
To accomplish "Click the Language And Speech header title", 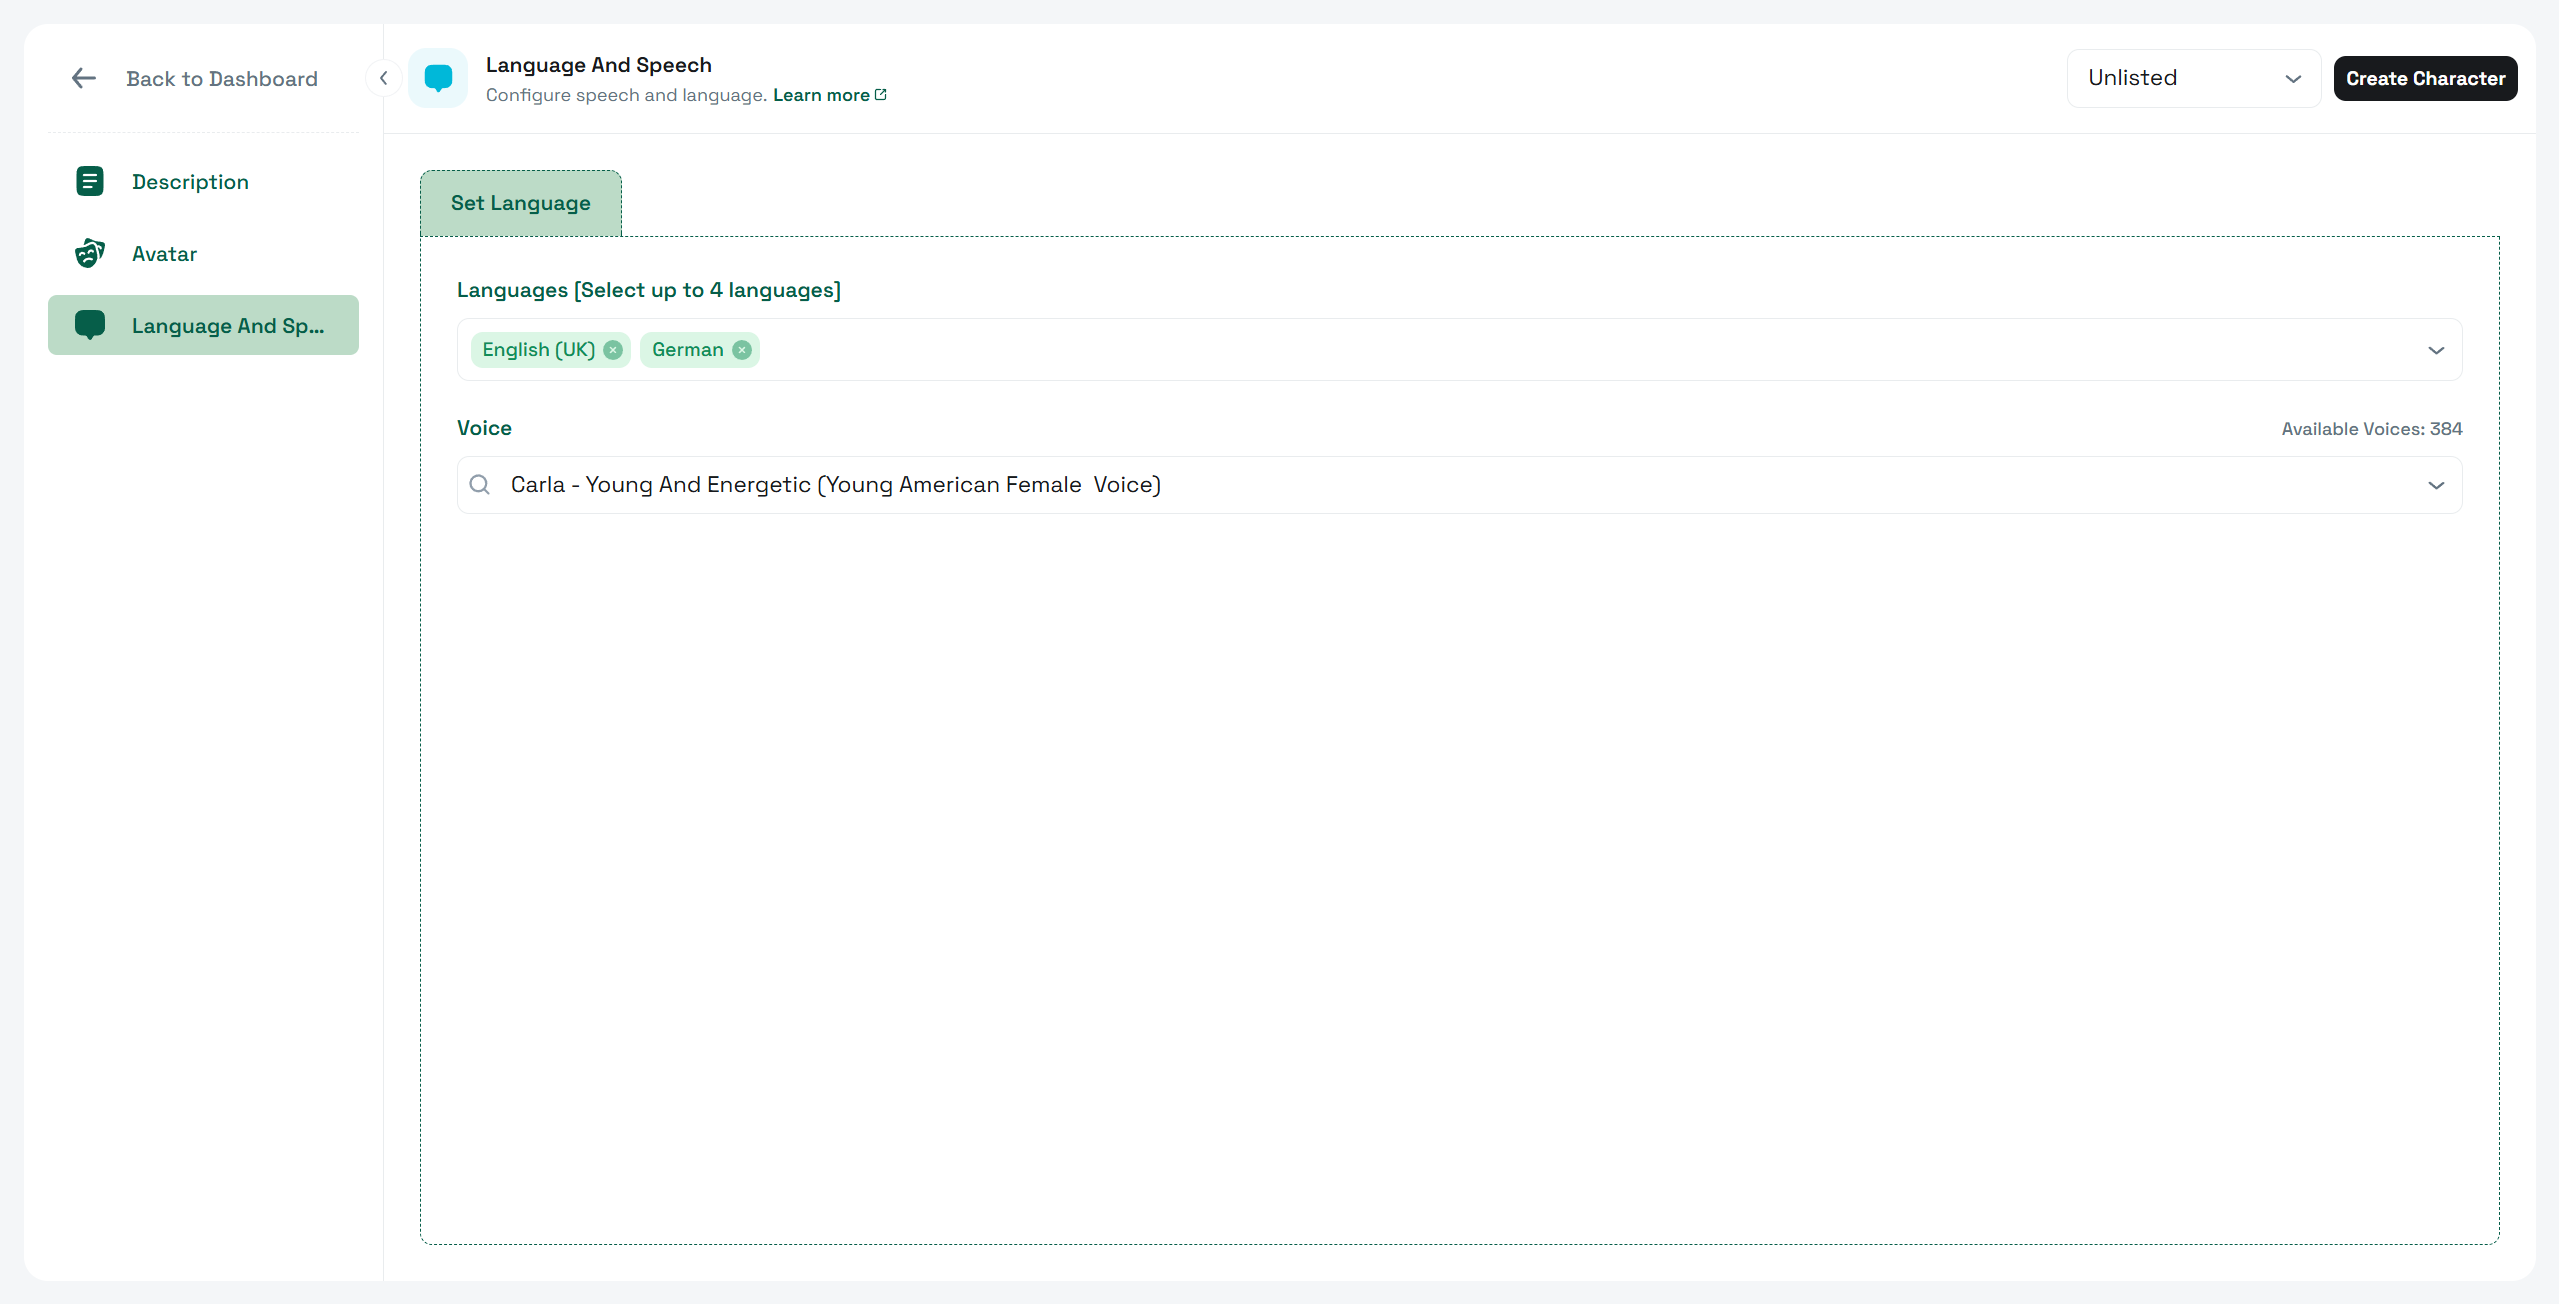I will coord(599,65).
